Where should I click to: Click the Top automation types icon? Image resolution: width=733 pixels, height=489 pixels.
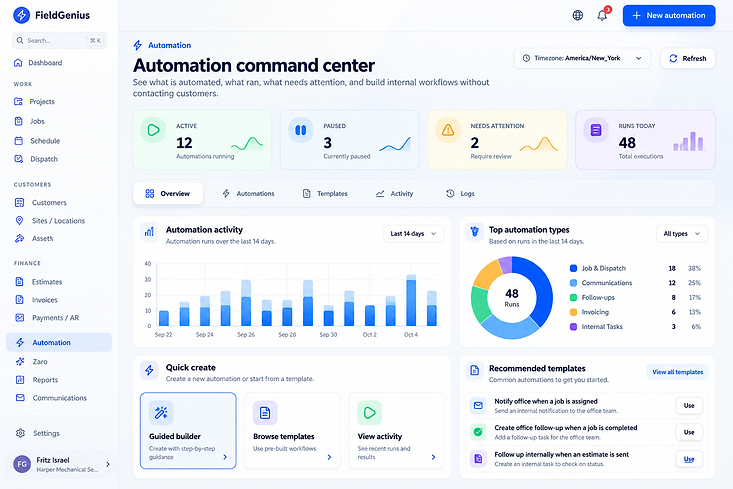[x=474, y=231]
